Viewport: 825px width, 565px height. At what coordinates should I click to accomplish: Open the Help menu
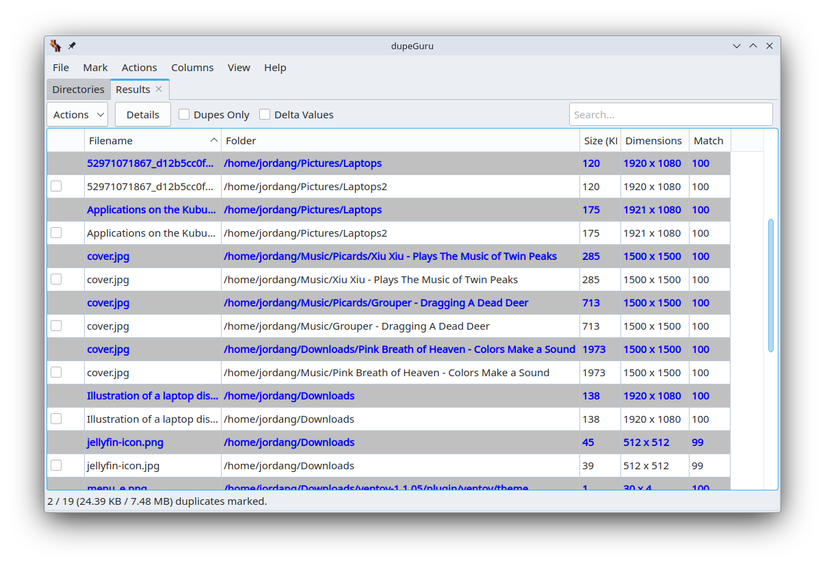tap(275, 67)
